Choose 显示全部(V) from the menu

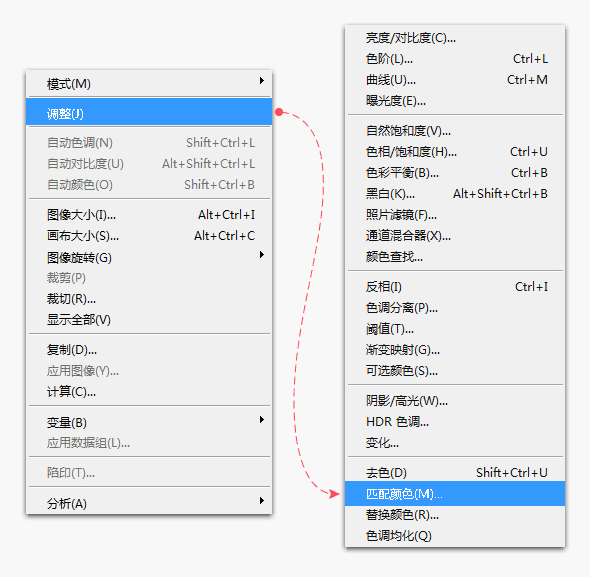[x=149, y=320]
